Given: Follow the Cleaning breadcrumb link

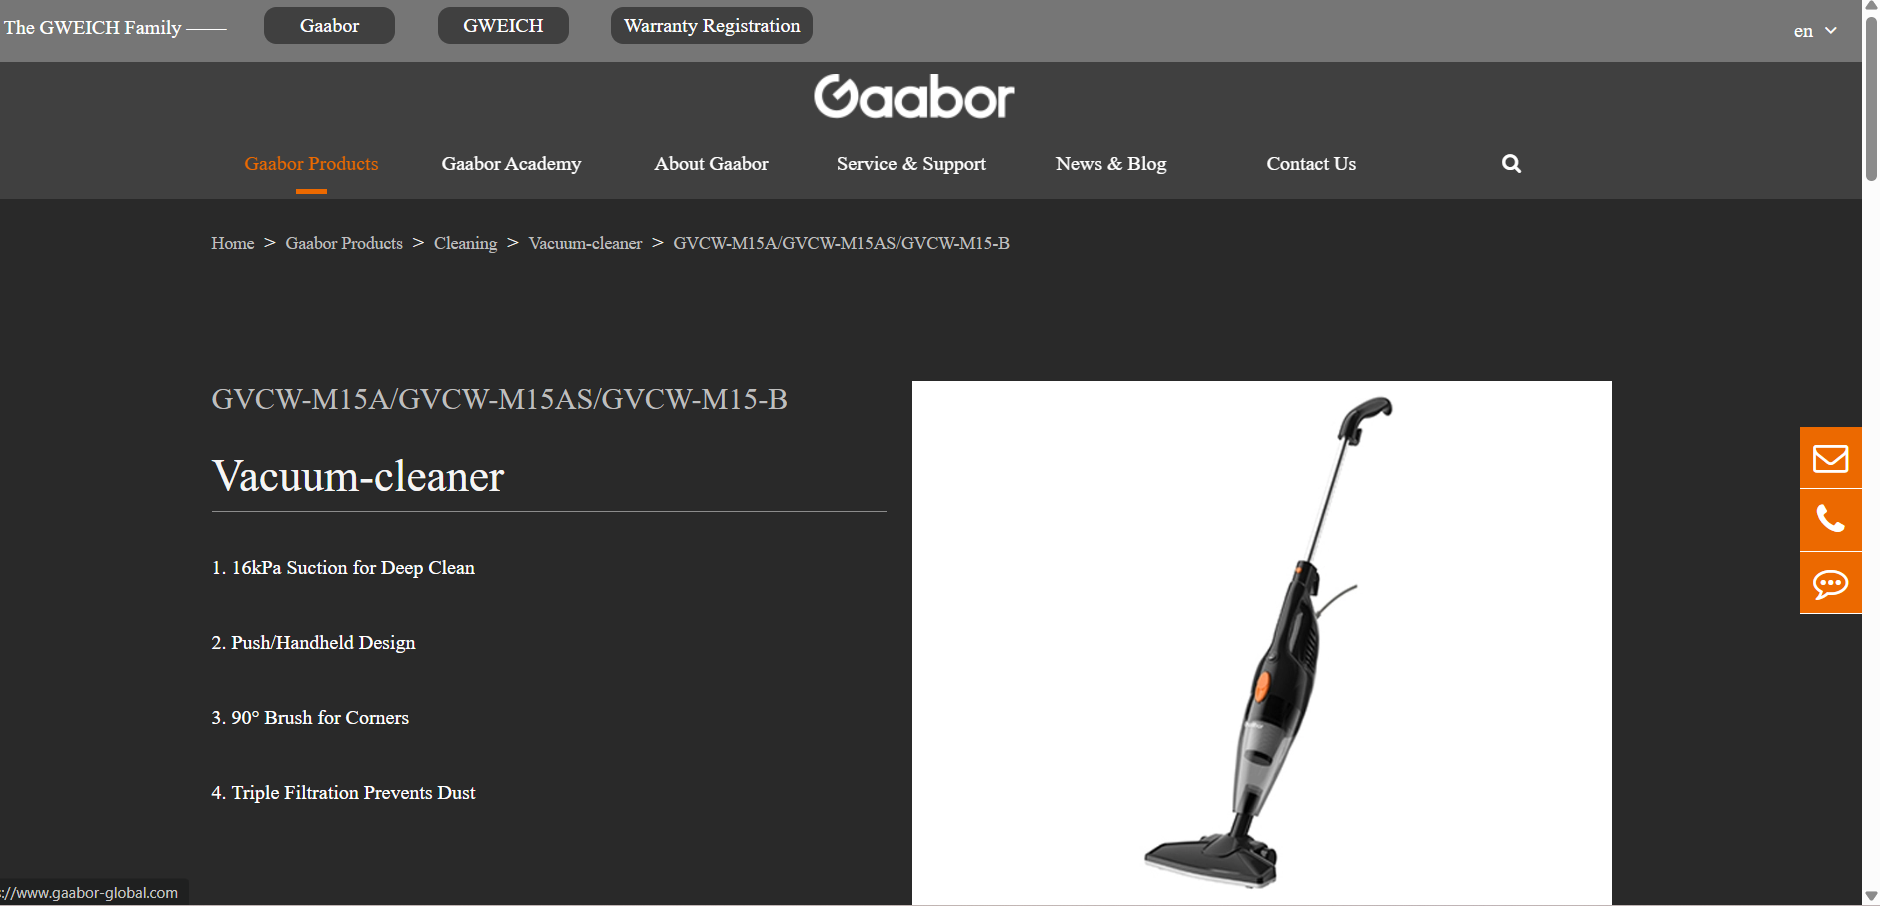Looking at the screenshot, I should tap(465, 243).
